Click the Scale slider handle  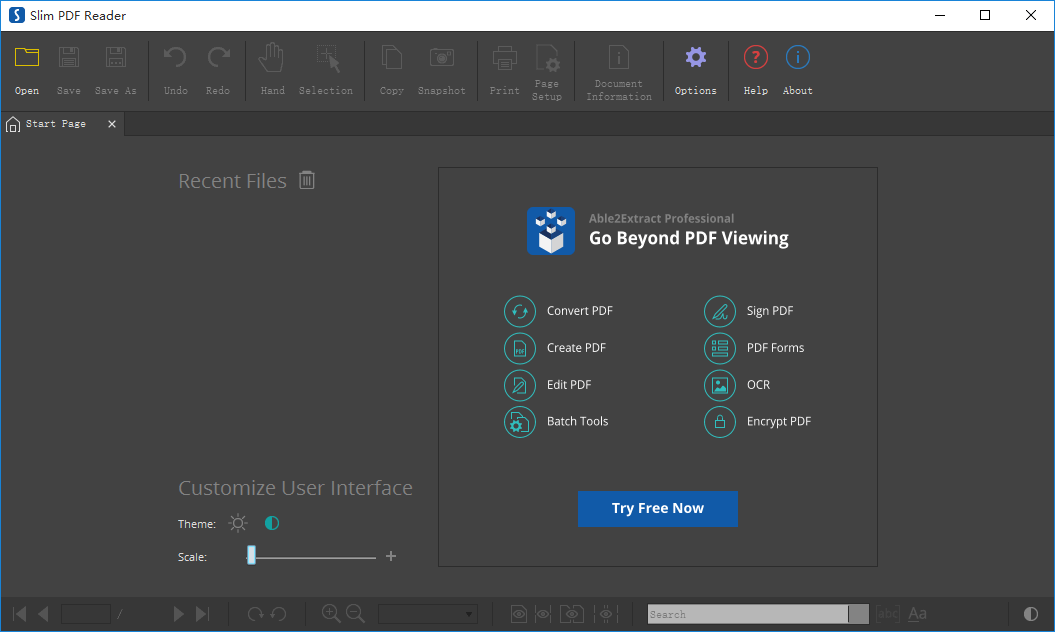click(x=252, y=555)
